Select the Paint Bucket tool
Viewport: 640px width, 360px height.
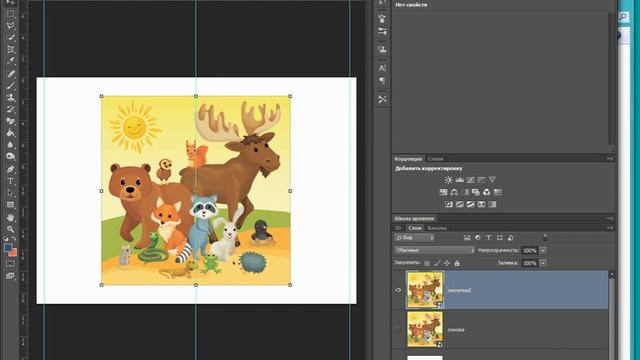[x=10, y=133]
